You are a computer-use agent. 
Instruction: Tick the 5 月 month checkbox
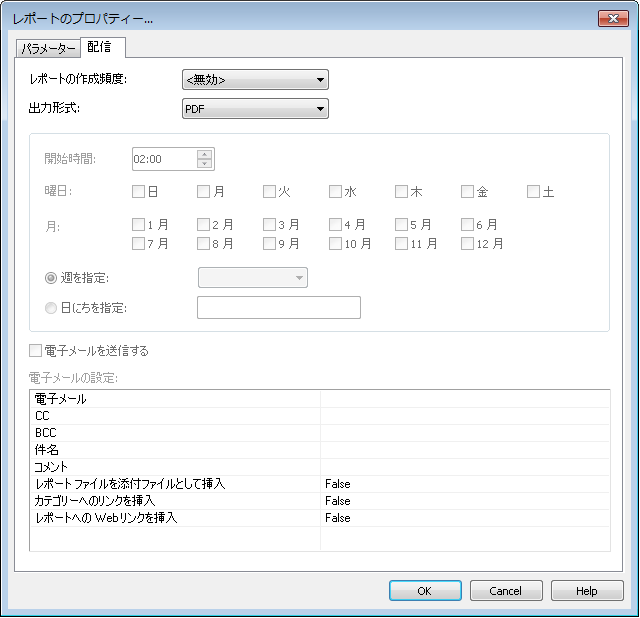pos(402,225)
